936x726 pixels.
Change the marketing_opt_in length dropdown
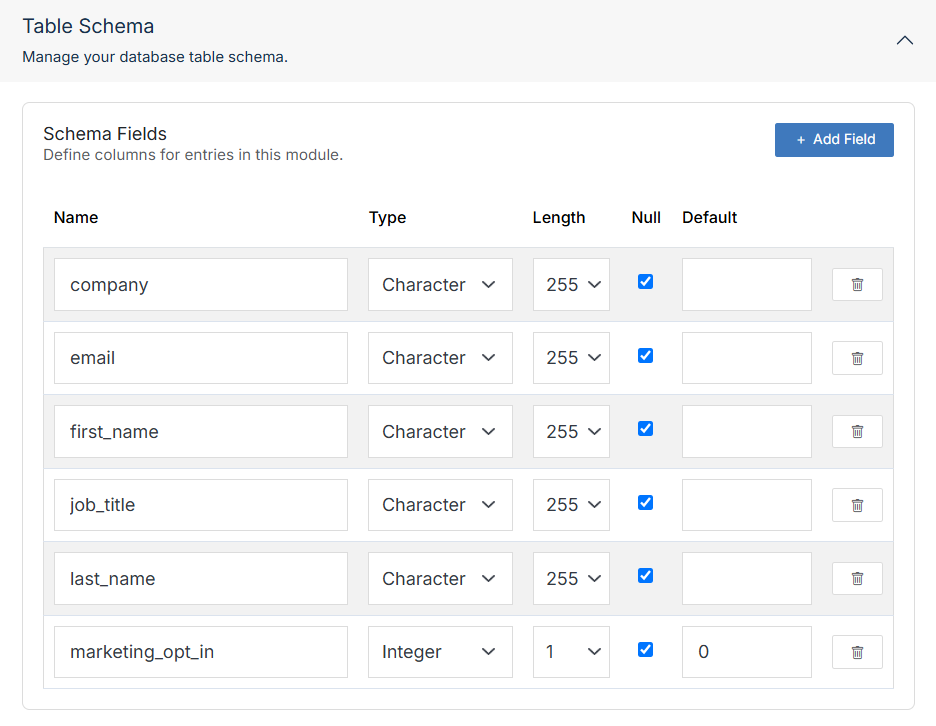[571, 652]
